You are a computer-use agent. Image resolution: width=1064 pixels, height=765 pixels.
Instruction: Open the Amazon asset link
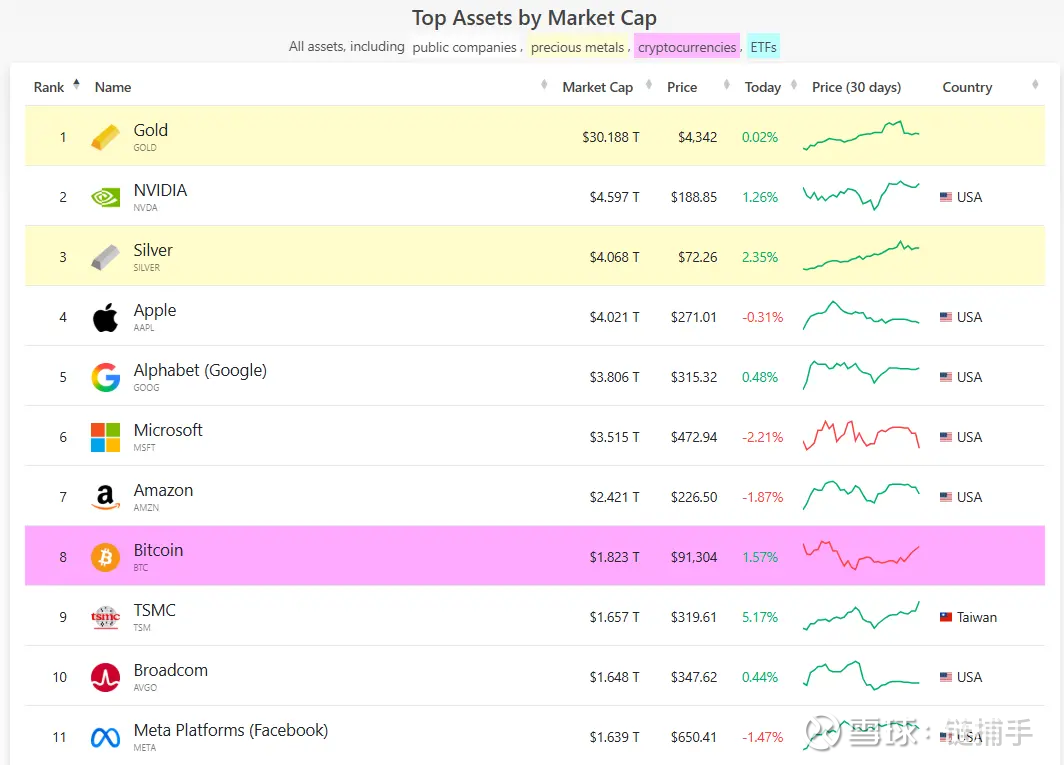click(x=163, y=491)
